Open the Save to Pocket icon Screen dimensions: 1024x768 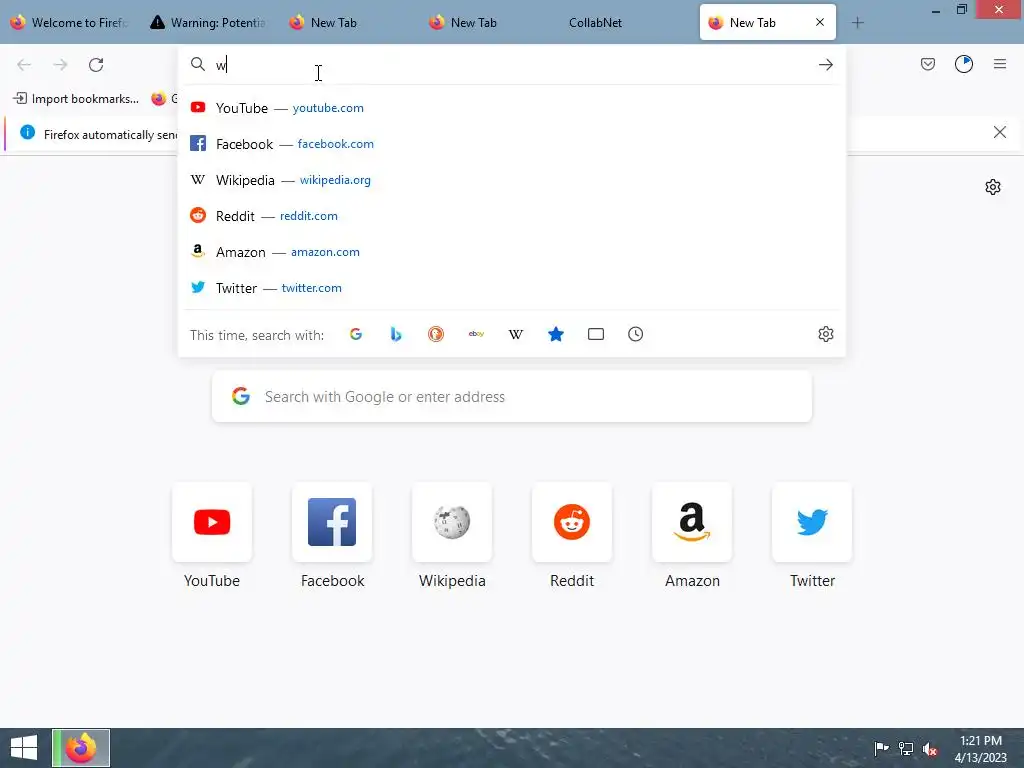[x=927, y=64]
